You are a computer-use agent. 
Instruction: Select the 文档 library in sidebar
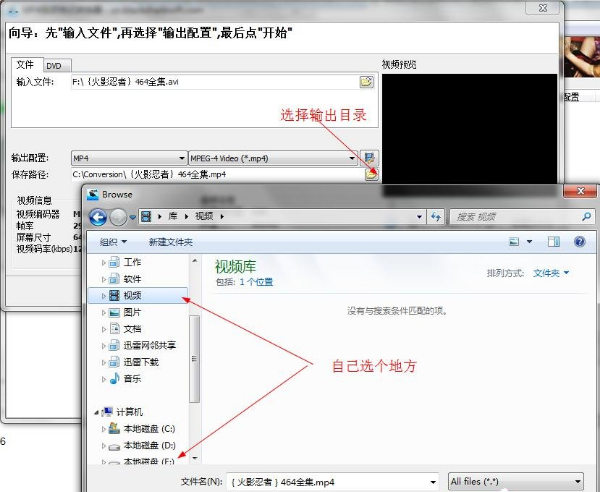click(133, 329)
